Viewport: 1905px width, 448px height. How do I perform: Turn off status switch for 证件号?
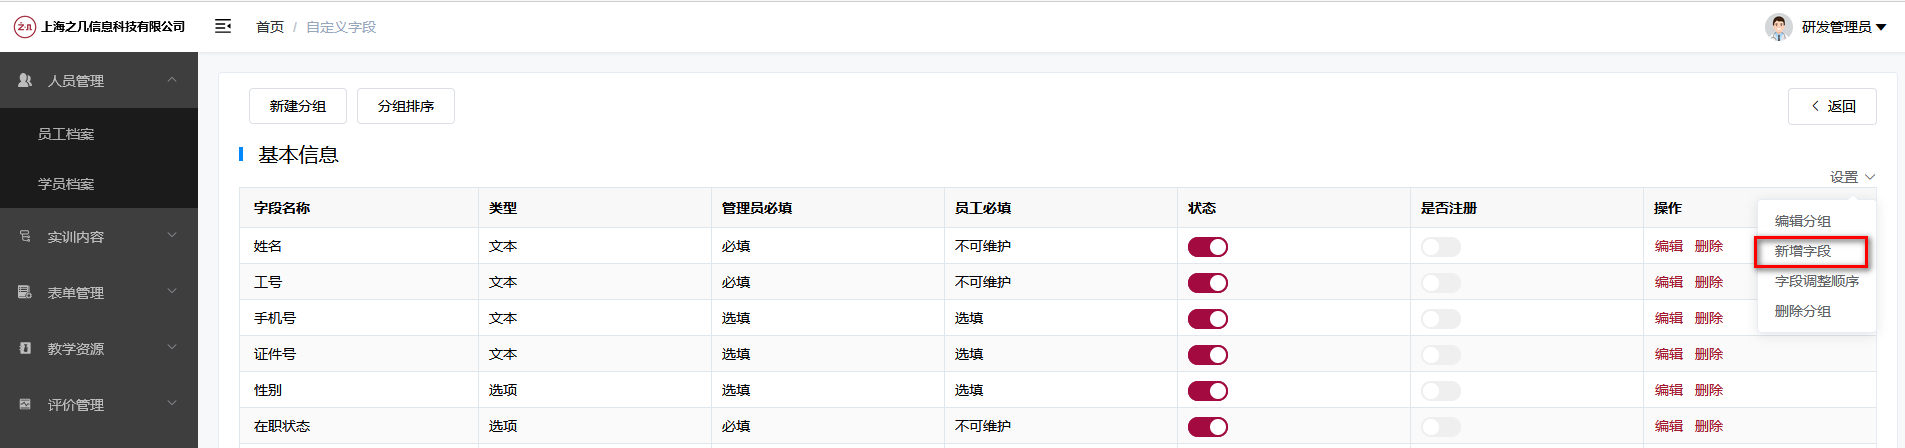click(1208, 355)
